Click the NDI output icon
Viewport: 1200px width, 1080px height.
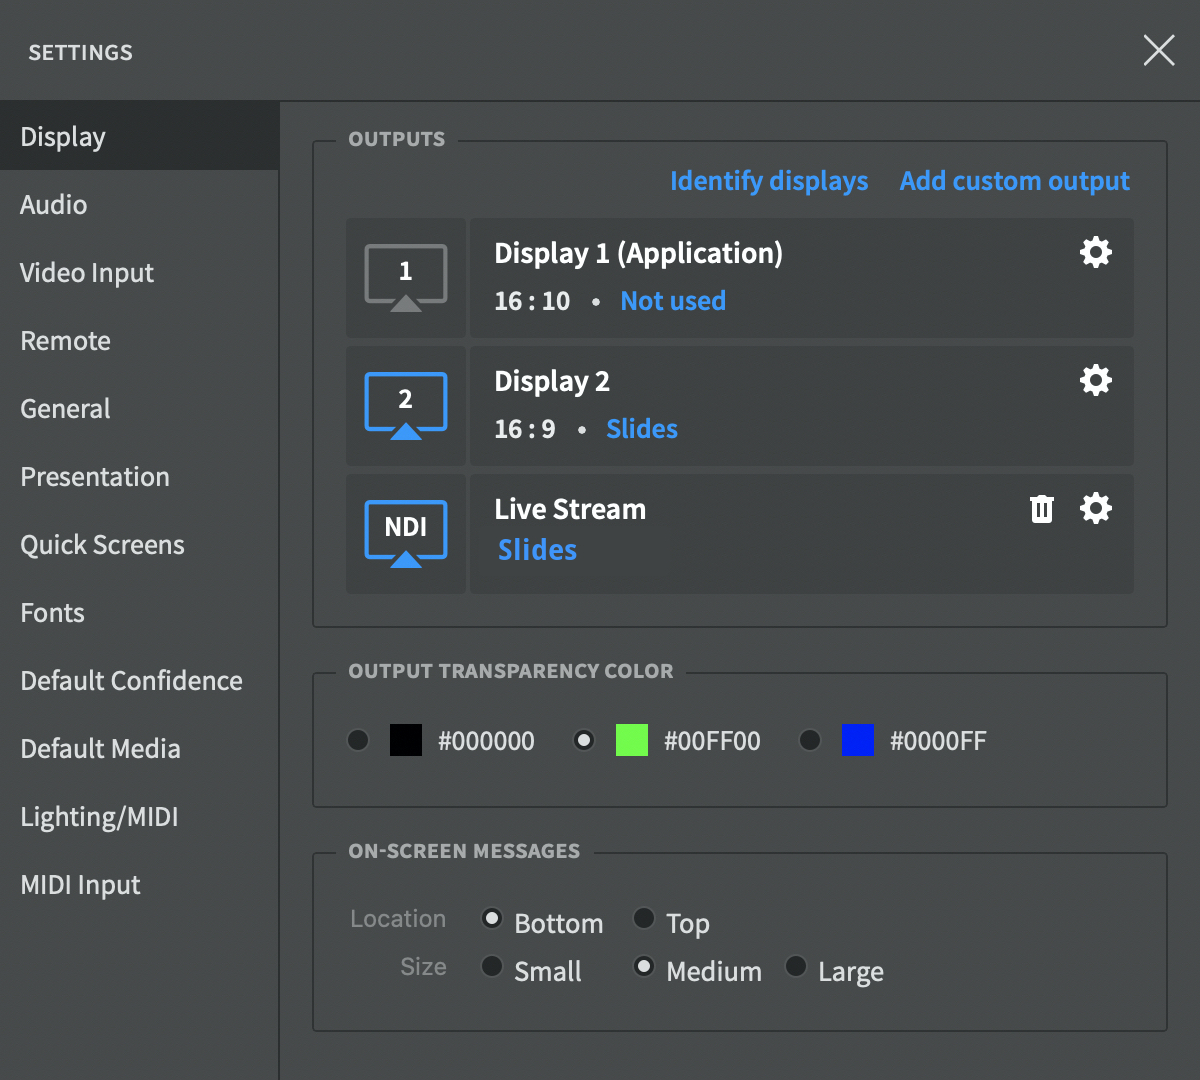[x=405, y=533]
